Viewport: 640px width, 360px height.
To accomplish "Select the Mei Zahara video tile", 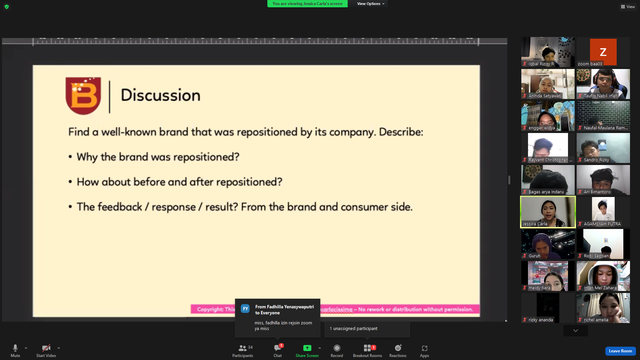I will [603, 276].
